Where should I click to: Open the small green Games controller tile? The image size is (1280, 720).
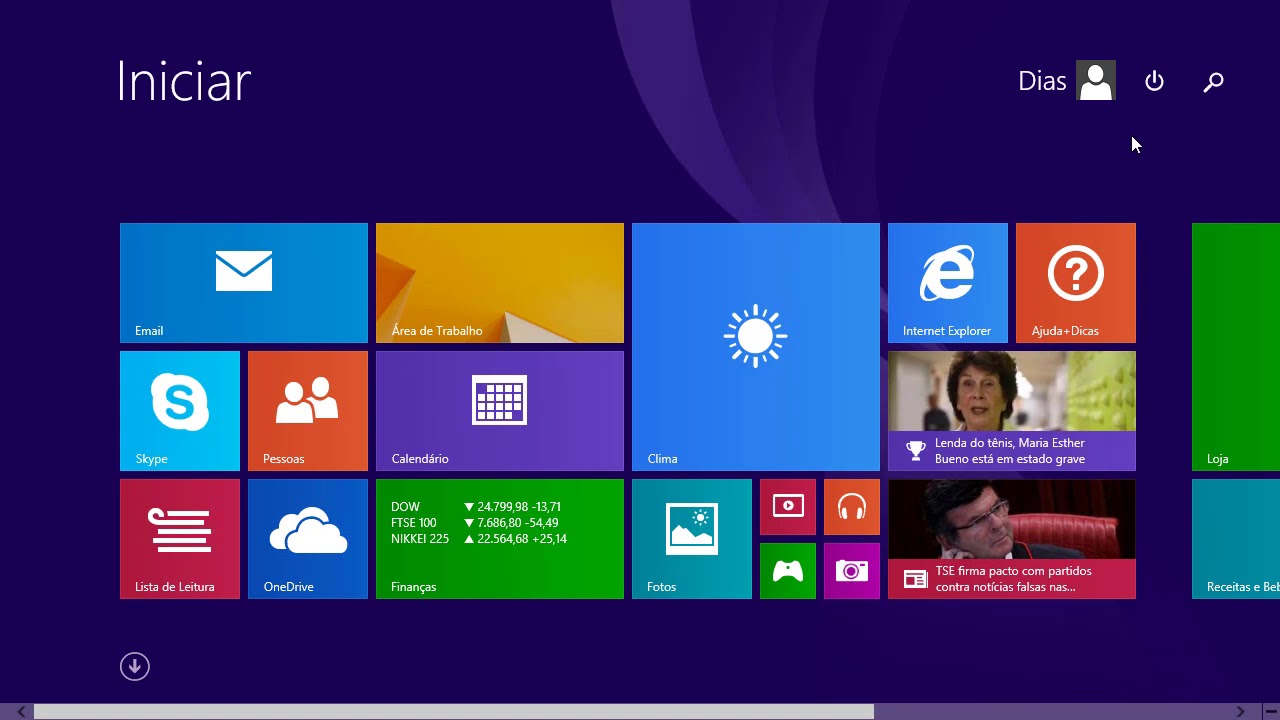[x=788, y=571]
